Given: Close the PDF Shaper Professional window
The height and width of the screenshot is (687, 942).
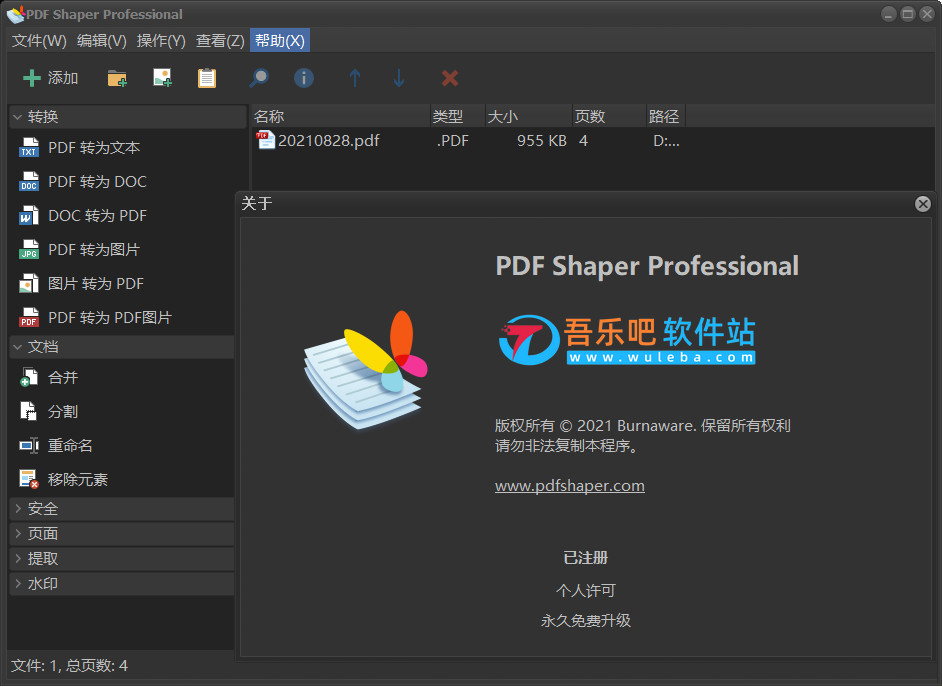Looking at the screenshot, I should pyautogui.click(x=927, y=14).
